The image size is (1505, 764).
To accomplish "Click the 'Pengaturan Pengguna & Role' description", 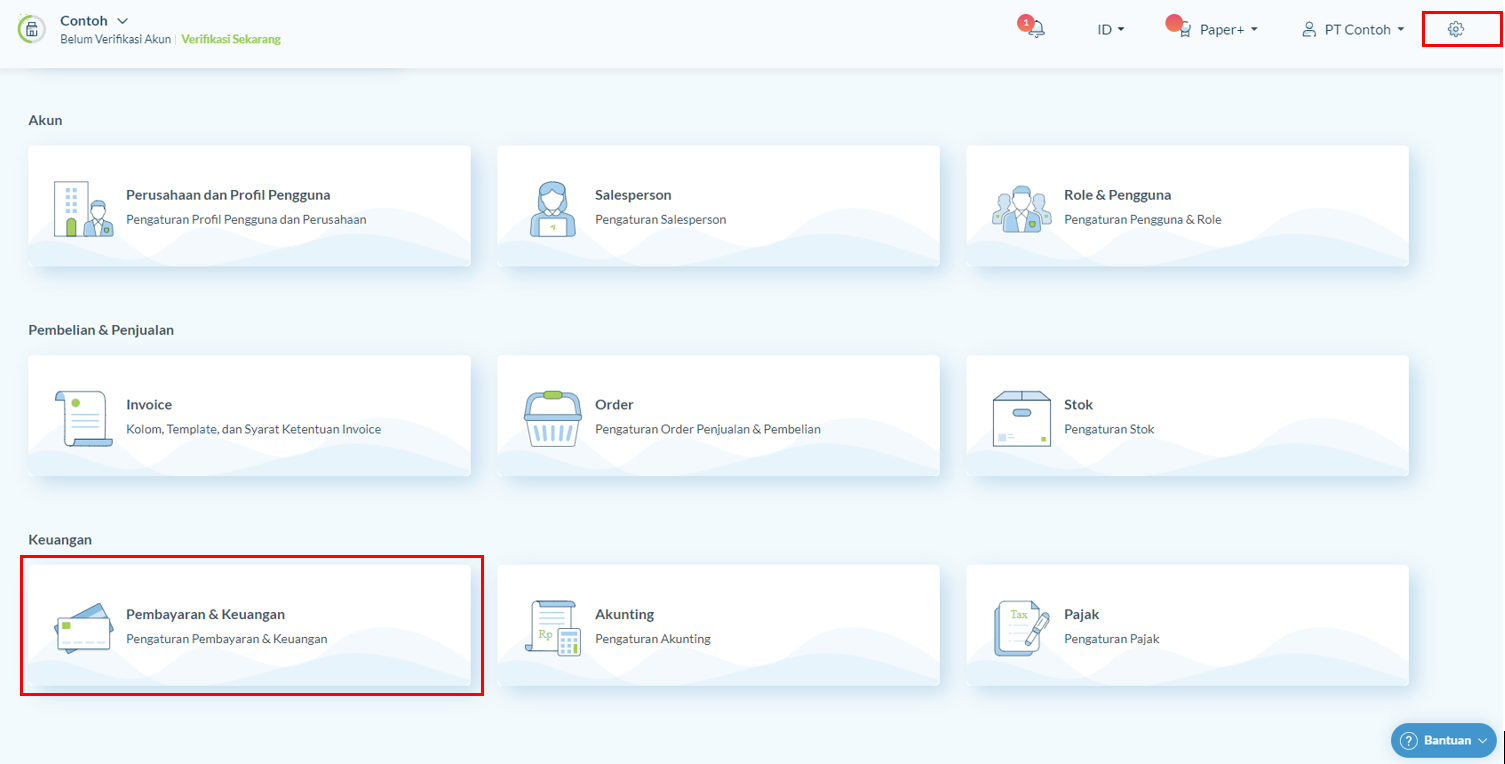I will pos(1142,219).
